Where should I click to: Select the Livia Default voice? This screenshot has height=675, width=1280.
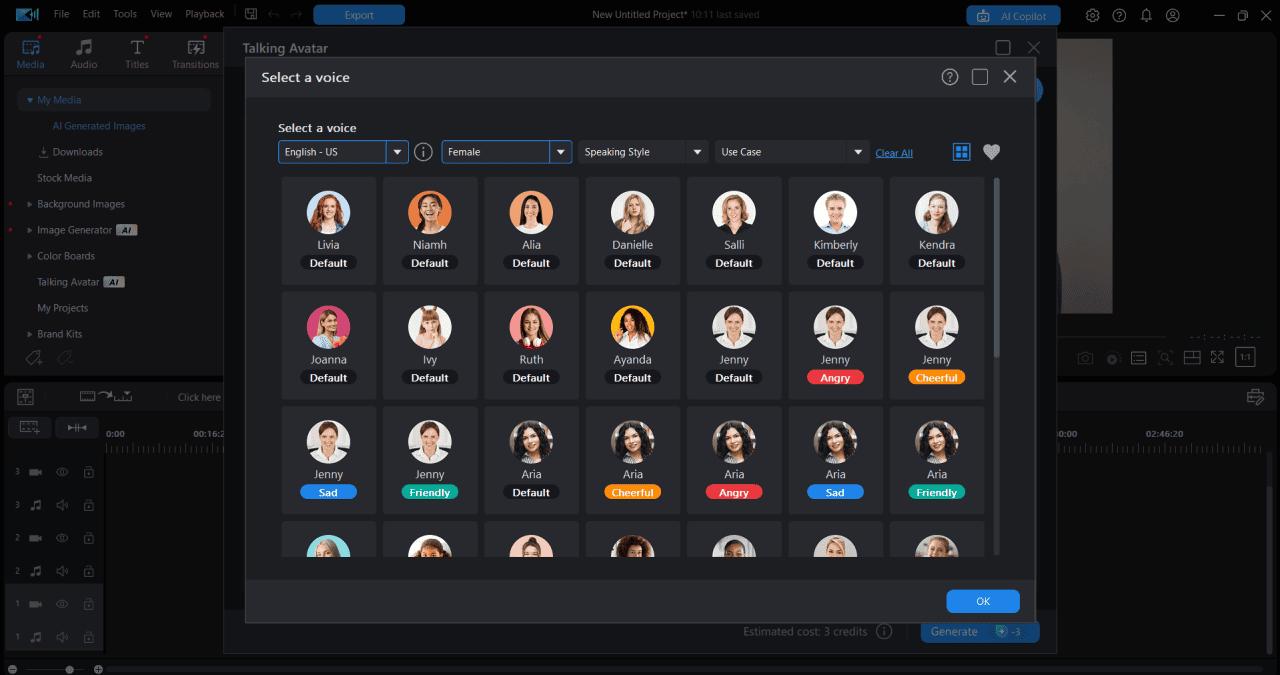pos(328,230)
